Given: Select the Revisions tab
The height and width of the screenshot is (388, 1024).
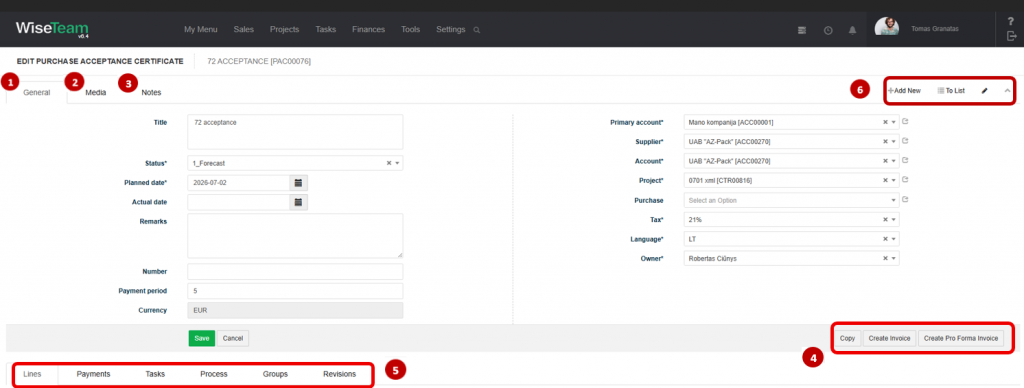Looking at the screenshot, I should click(x=340, y=374).
